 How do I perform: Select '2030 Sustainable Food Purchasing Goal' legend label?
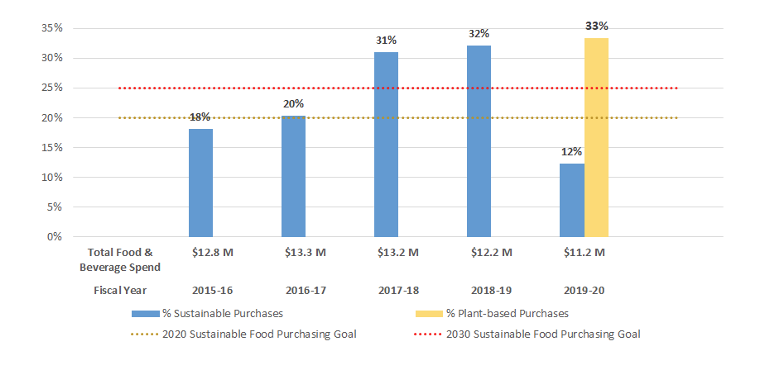[543, 335]
